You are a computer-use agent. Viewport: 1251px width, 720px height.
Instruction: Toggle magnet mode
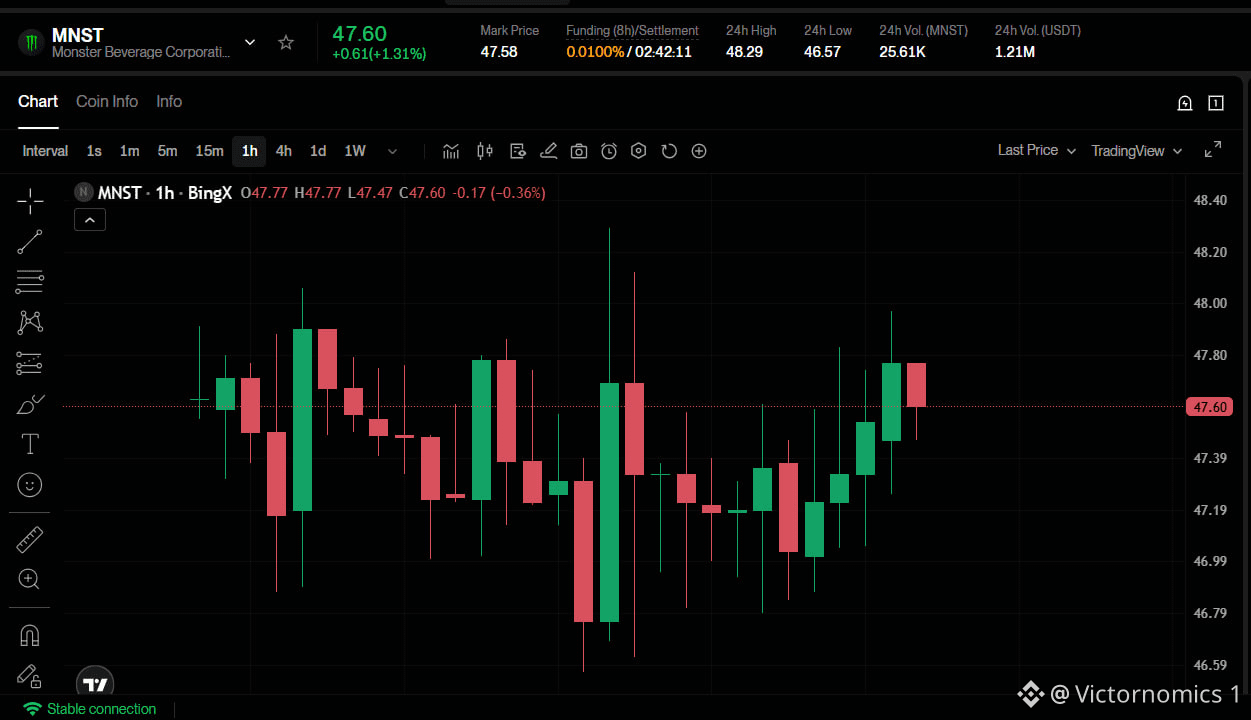point(30,636)
